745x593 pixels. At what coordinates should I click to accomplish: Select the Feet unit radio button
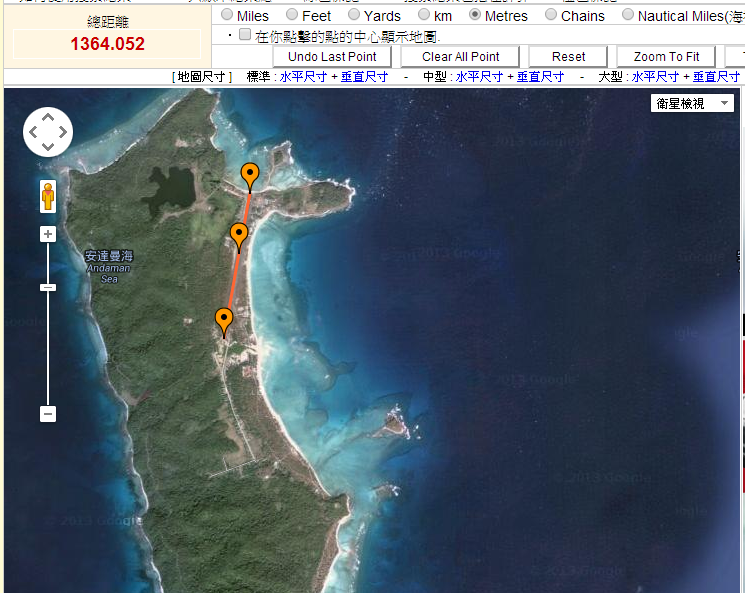click(x=292, y=15)
